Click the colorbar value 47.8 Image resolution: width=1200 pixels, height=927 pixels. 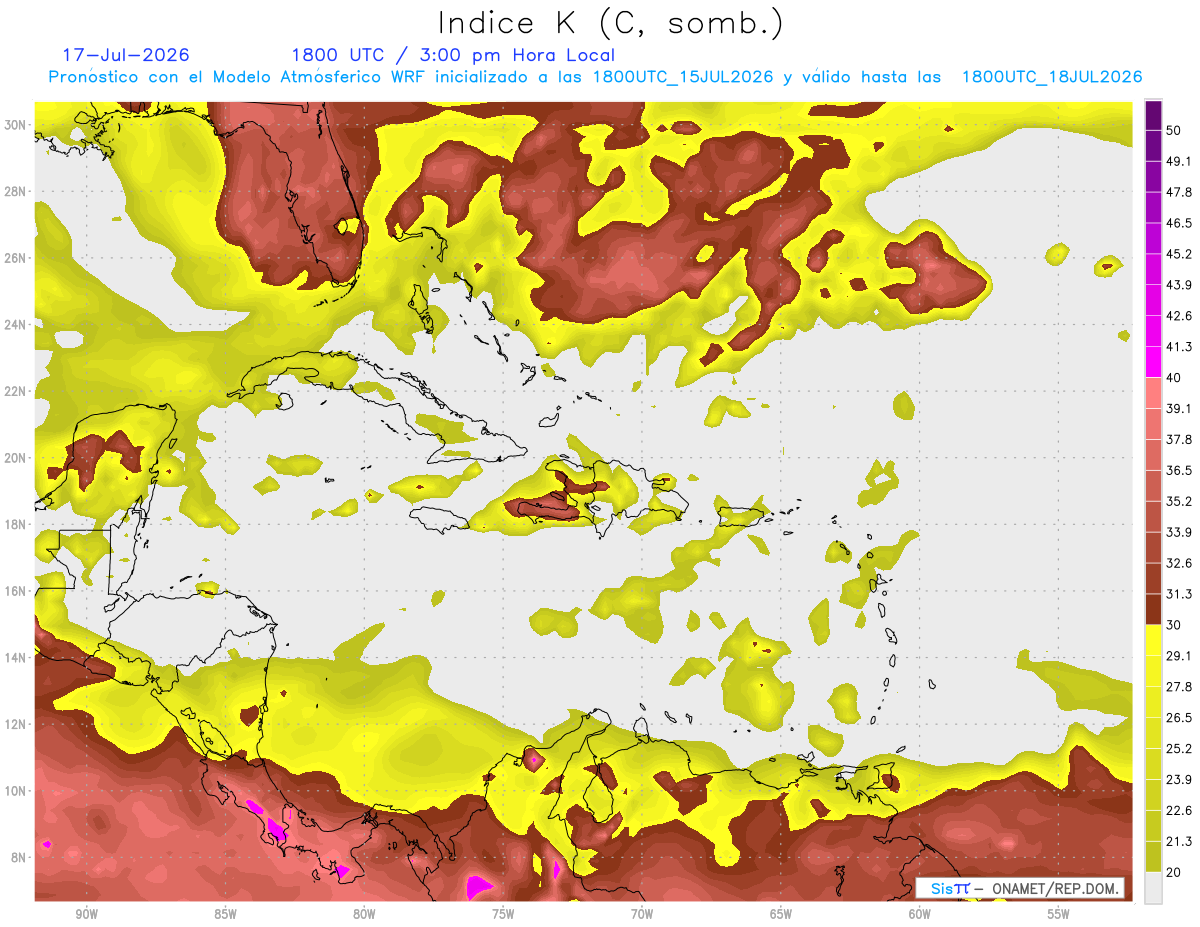click(1179, 192)
